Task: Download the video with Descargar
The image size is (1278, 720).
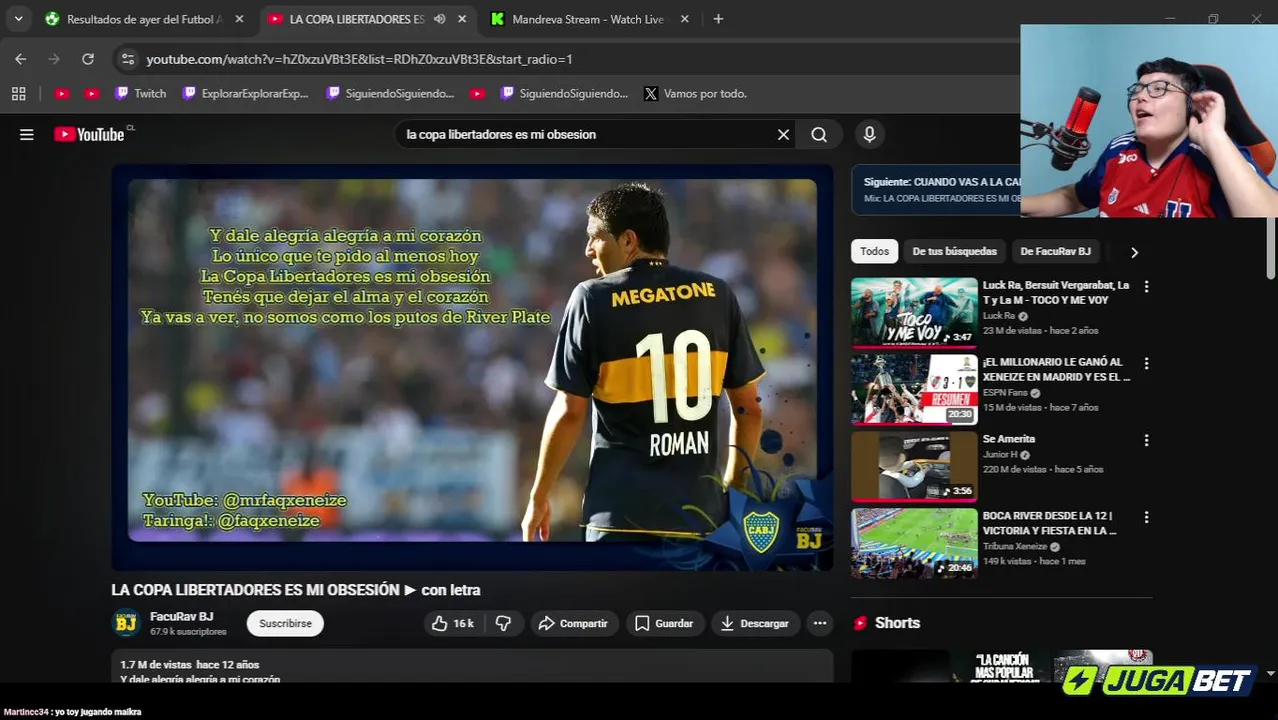Action: tap(755, 623)
